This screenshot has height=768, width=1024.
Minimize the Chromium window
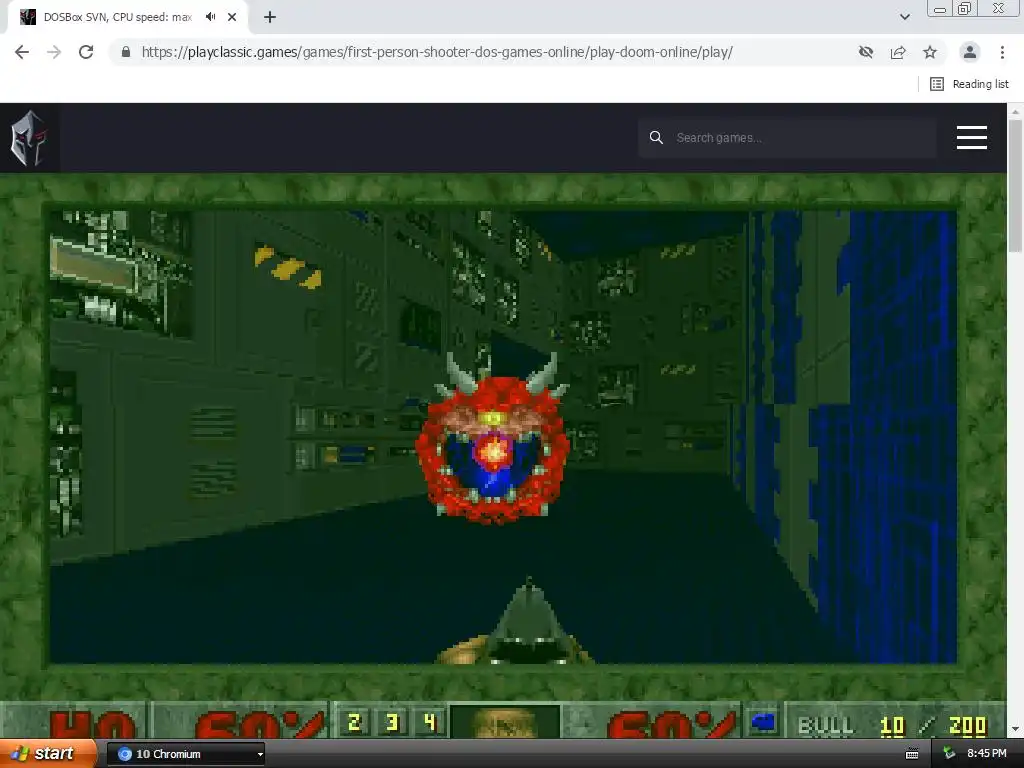940,9
